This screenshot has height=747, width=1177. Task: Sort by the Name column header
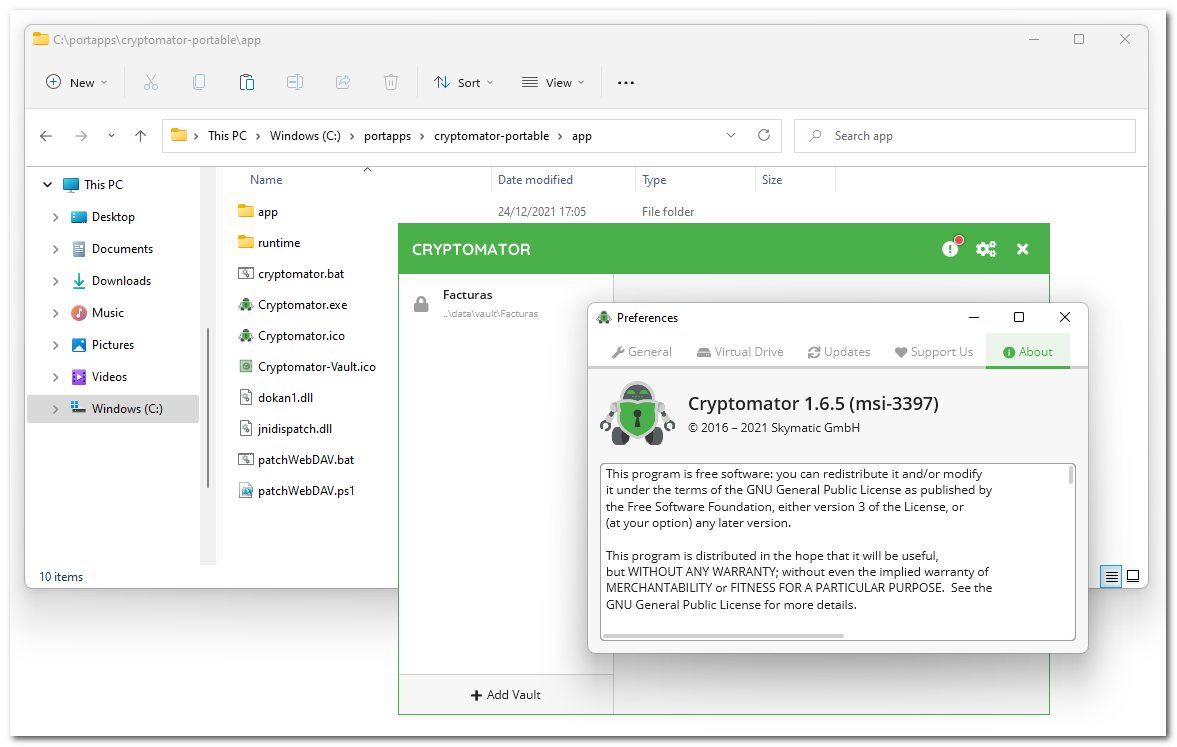(266, 180)
